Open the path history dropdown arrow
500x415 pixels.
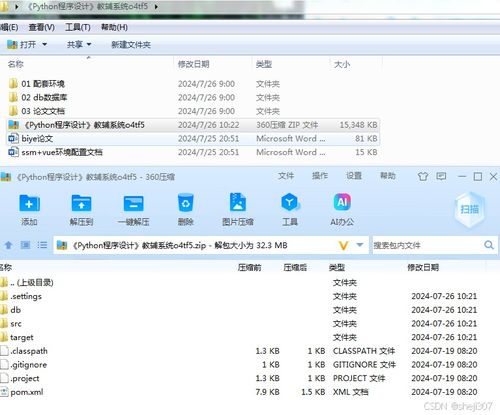click(x=360, y=245)
